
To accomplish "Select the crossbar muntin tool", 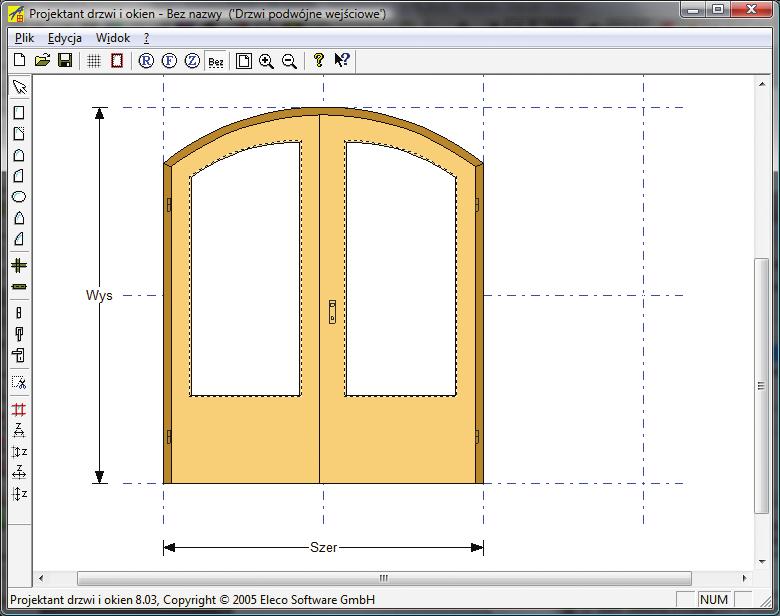I will [19, 265].
